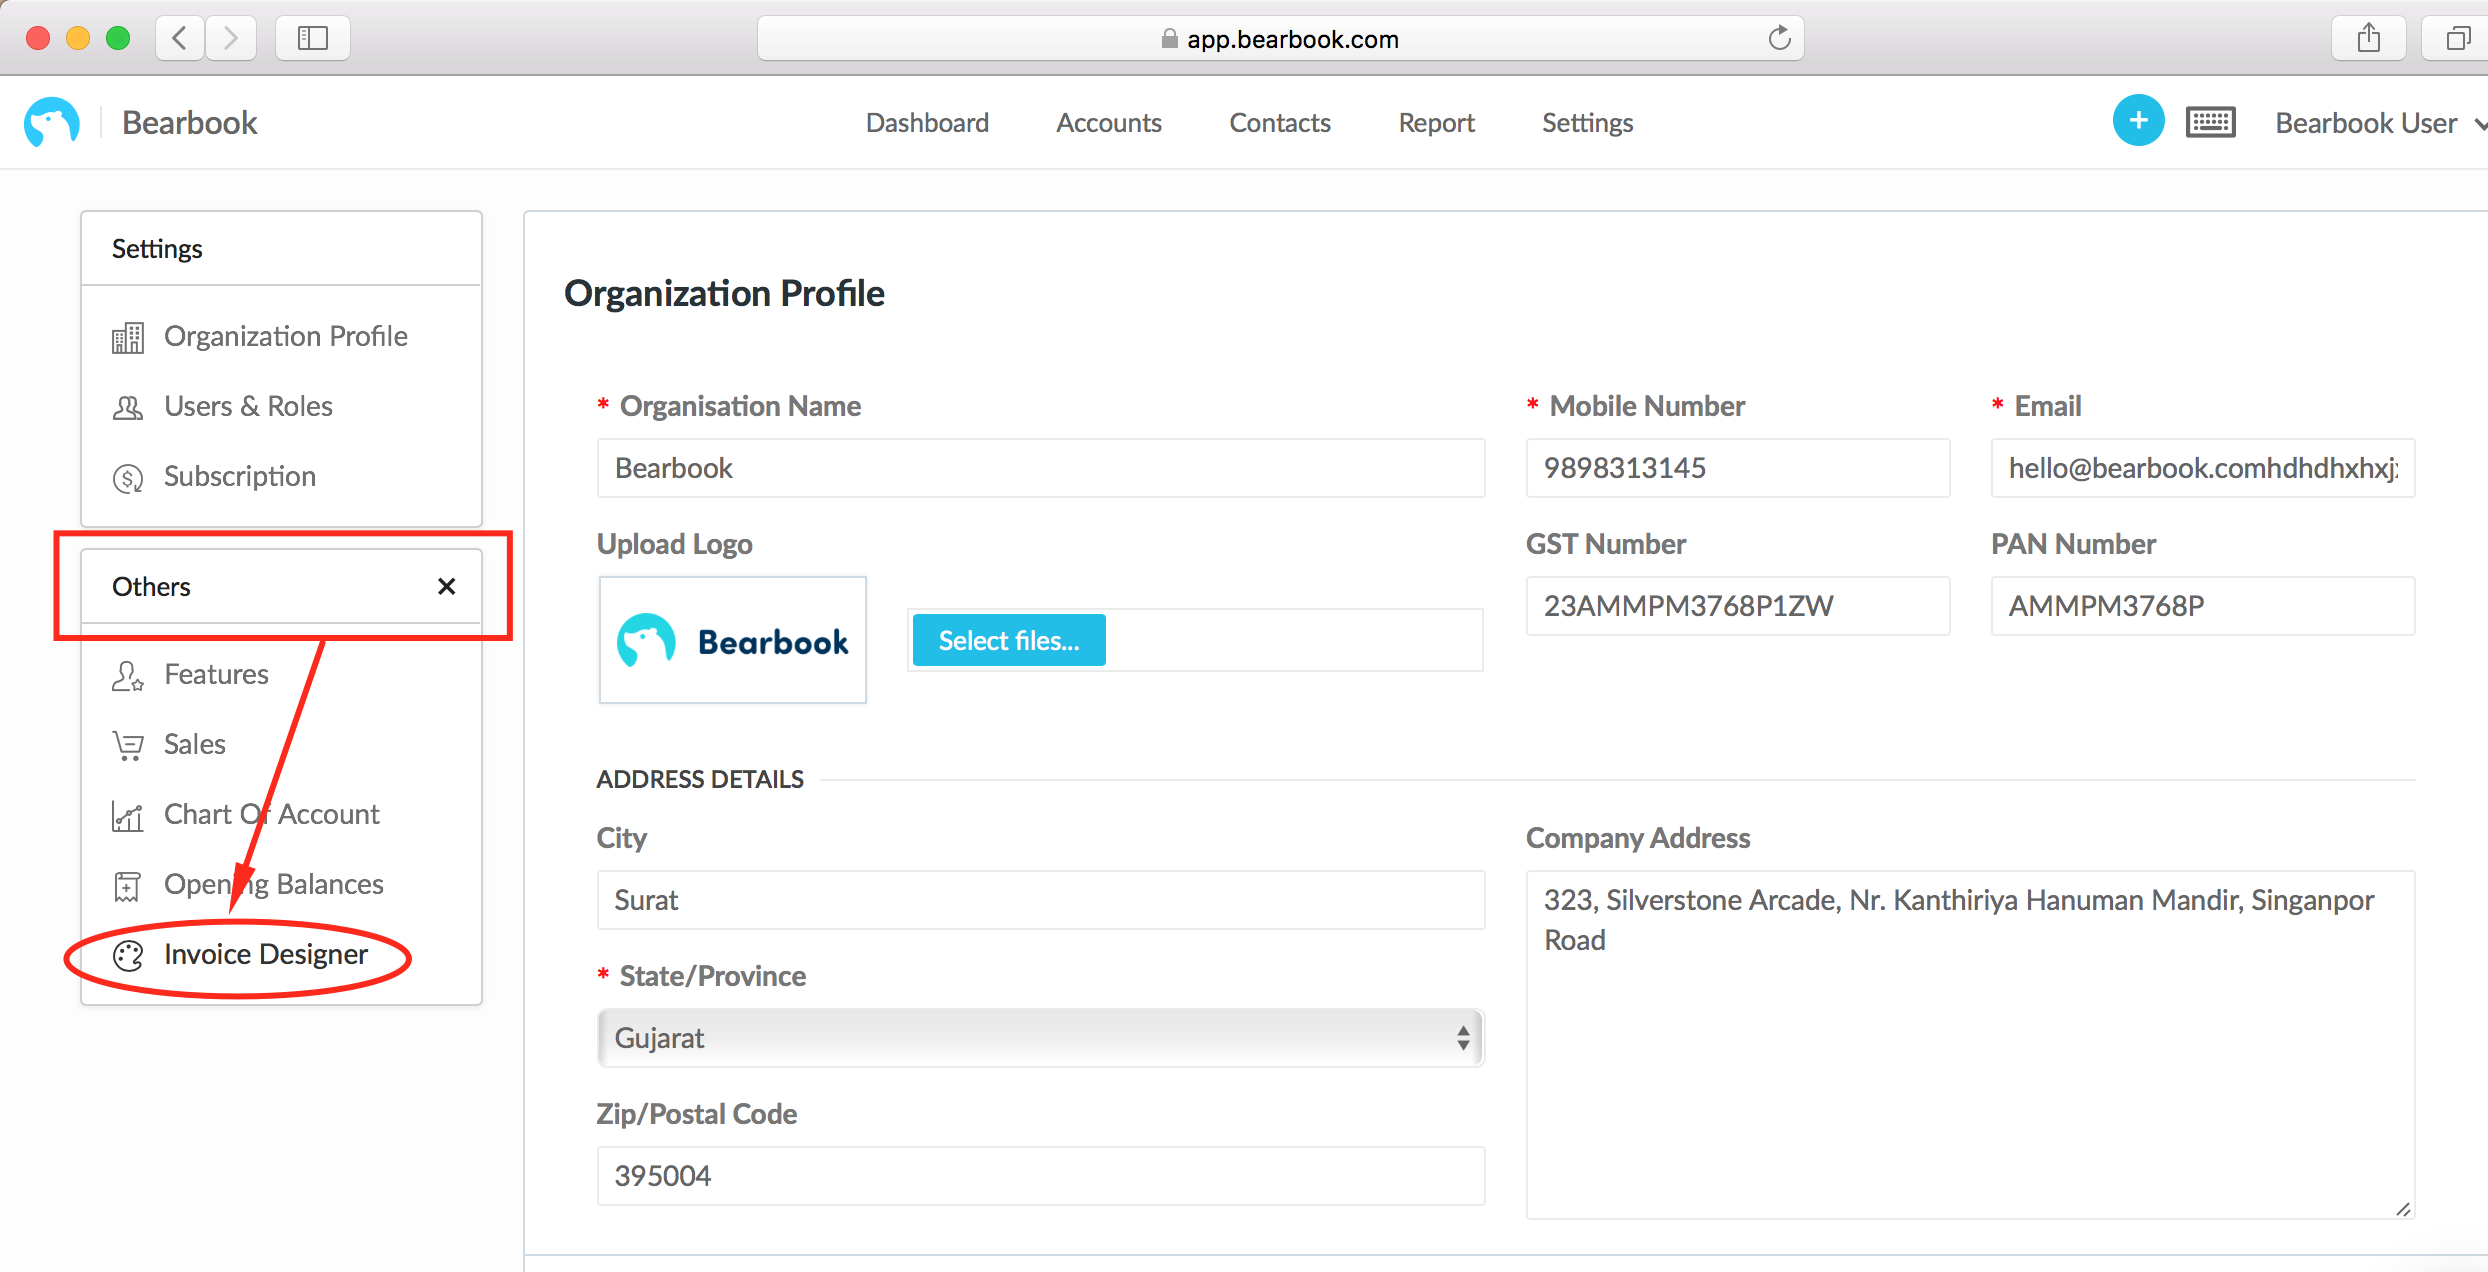
Task: Click the Opening Balances ledger icon
Action: 127,886
